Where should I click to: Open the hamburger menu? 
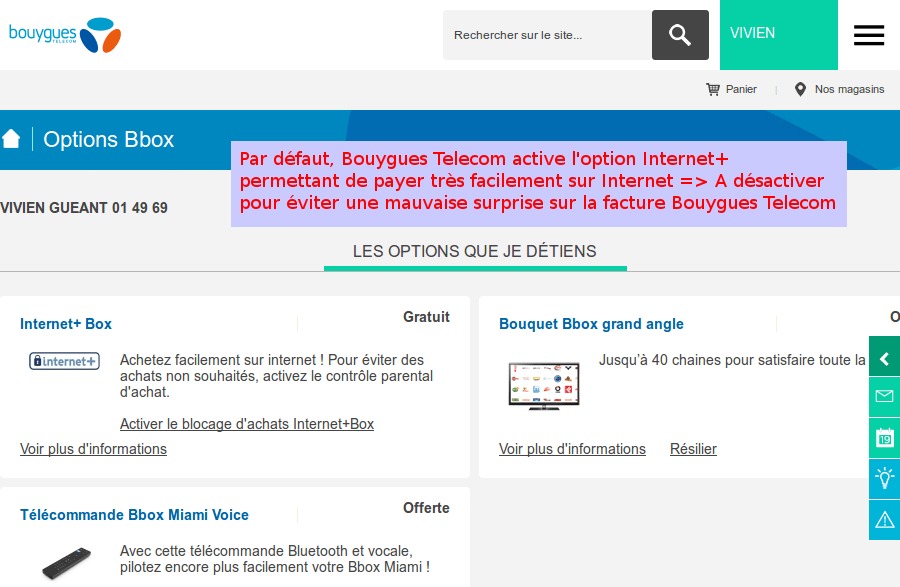pos(868,34)
